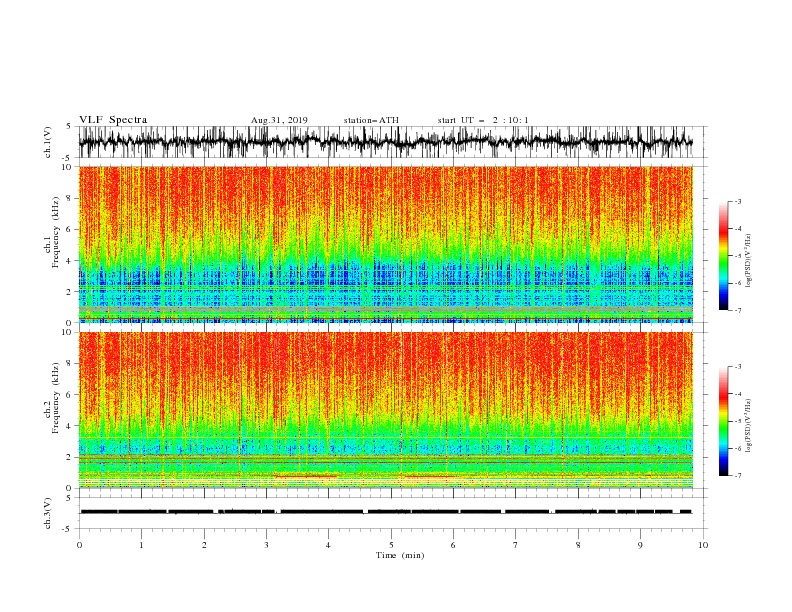Click the ch.2 spectrogram color scale bar
Screen dimensions: 792x612
pos(724,421)
